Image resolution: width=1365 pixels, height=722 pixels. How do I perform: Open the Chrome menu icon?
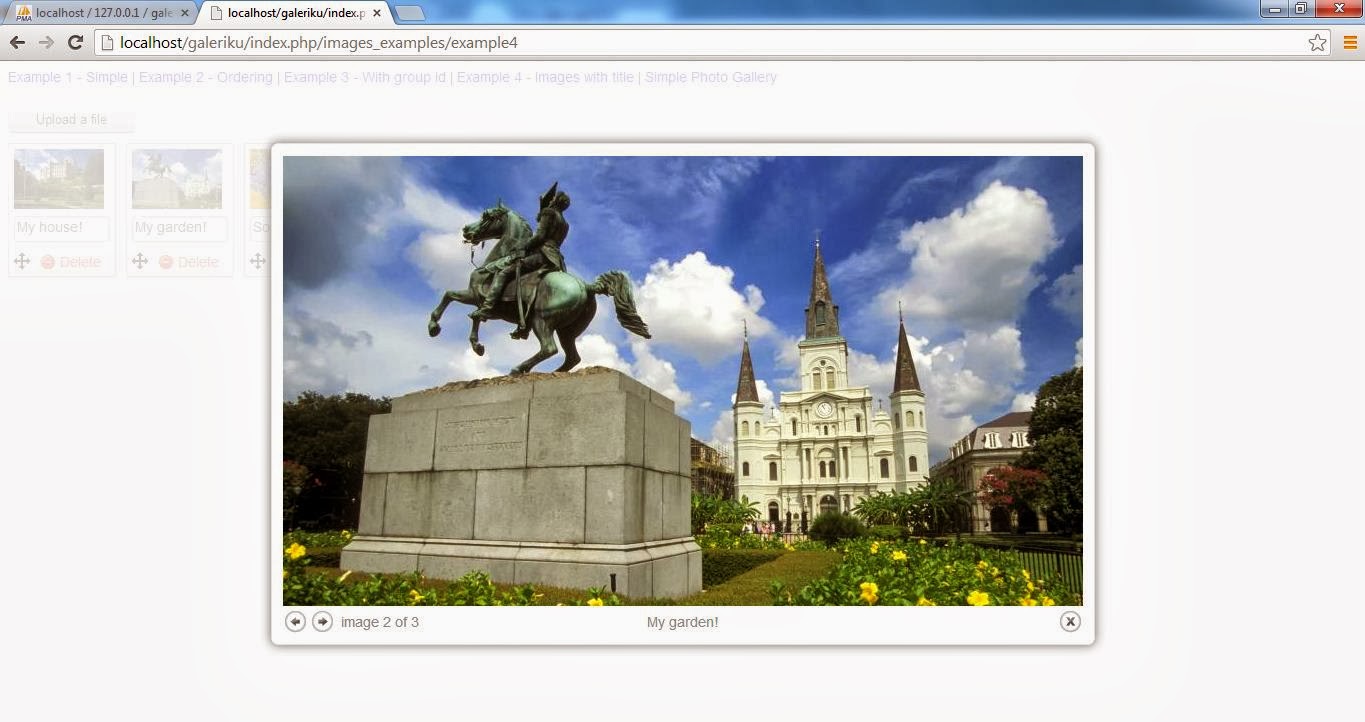pos(1350,42)
